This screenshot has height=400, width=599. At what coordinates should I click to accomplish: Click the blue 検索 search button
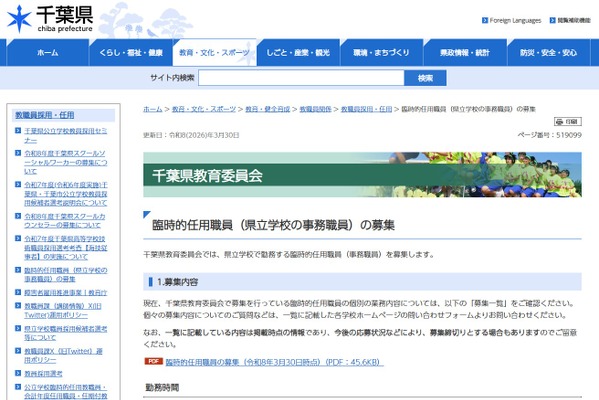tap(425, 78)
